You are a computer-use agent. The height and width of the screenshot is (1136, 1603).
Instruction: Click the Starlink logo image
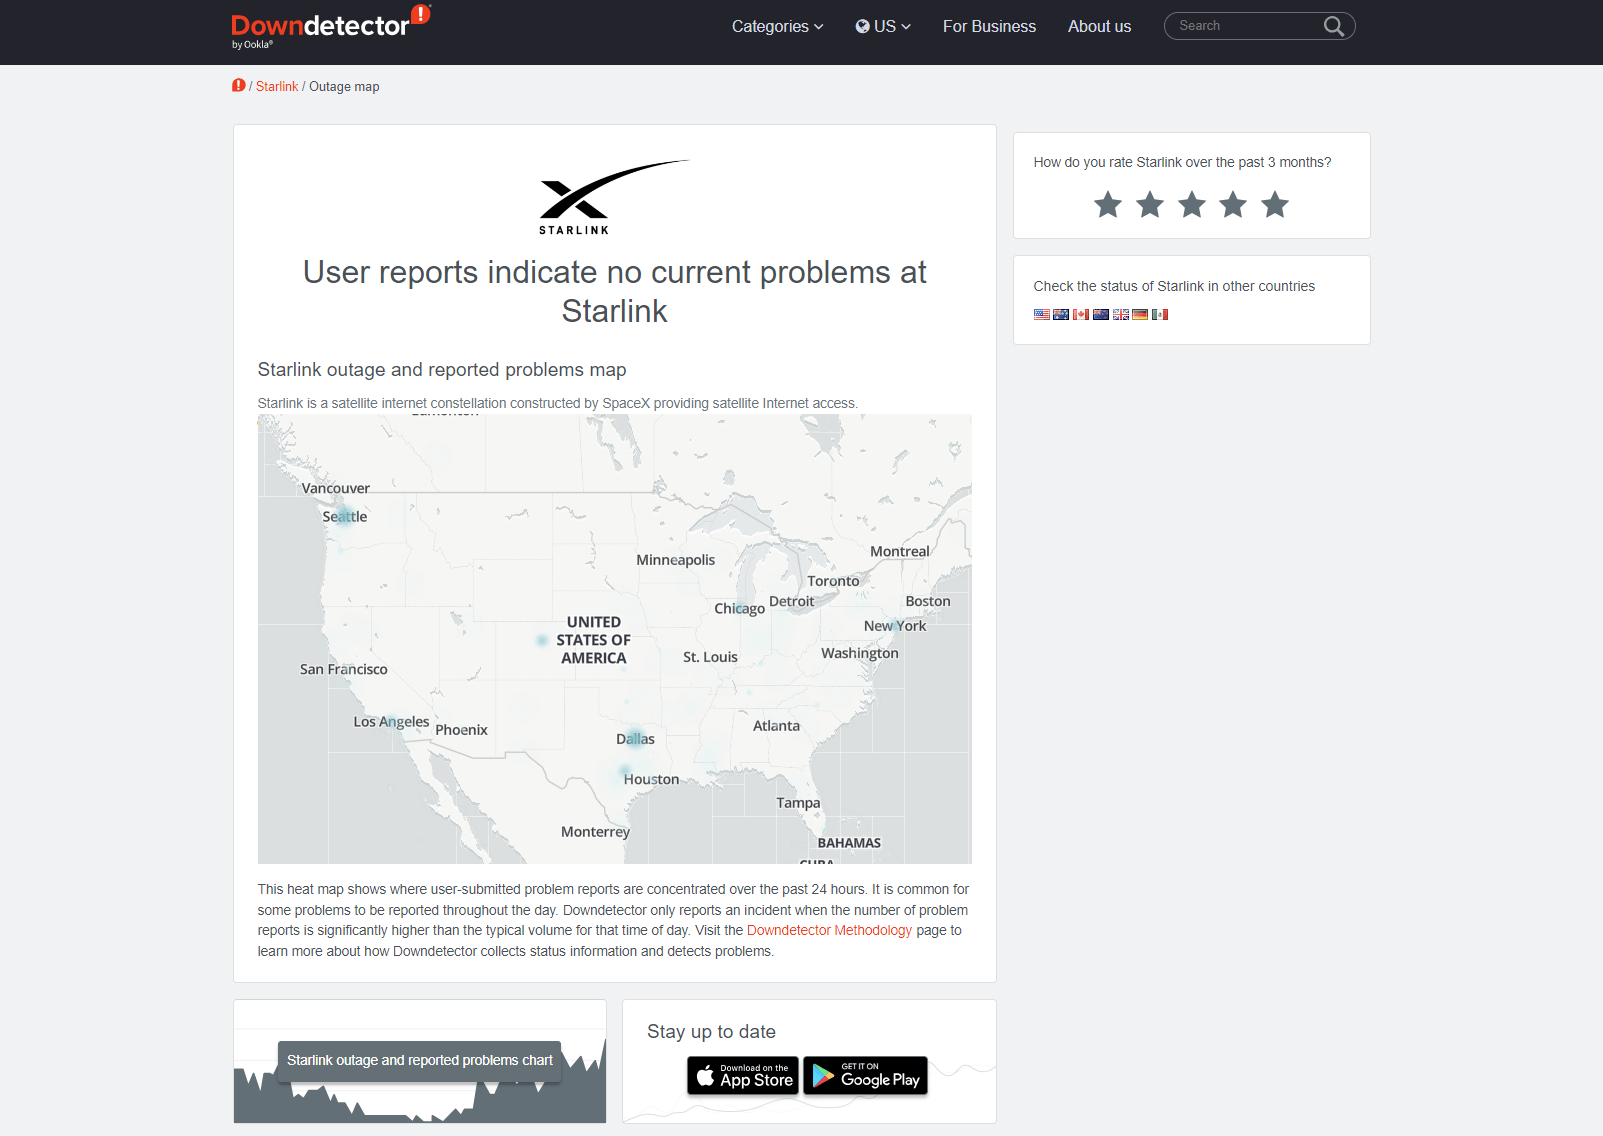614,197
